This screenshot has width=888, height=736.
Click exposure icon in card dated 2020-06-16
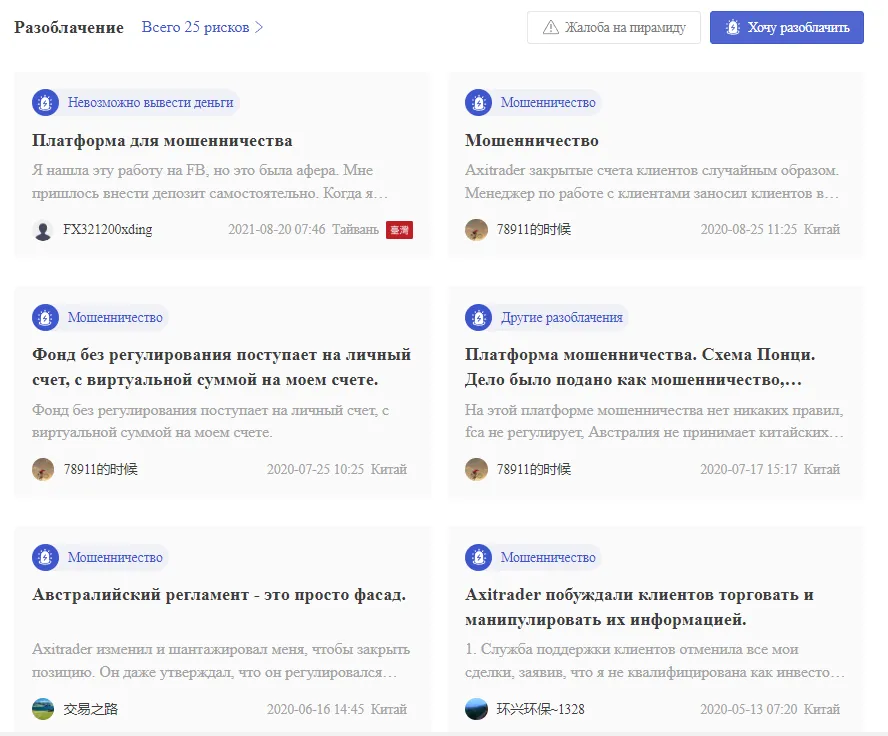coord(45,558)
